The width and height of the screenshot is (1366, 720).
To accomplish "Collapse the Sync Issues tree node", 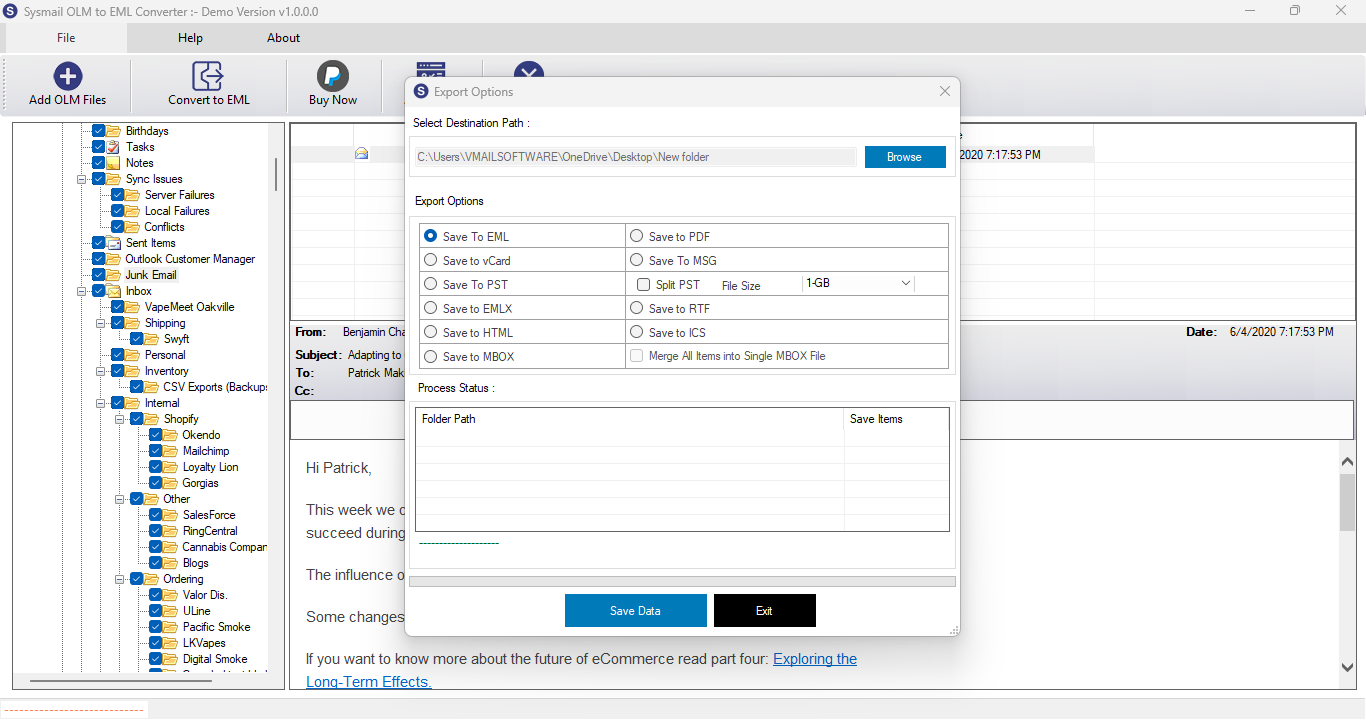I will (x=81, y=179).
